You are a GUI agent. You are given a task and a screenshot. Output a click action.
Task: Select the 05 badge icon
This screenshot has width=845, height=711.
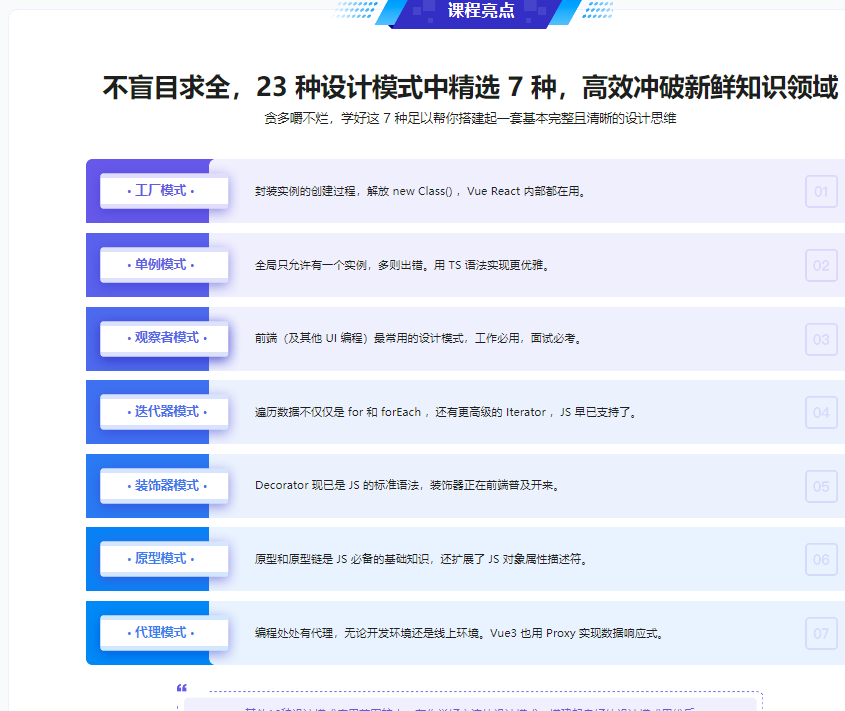(821, 486)
